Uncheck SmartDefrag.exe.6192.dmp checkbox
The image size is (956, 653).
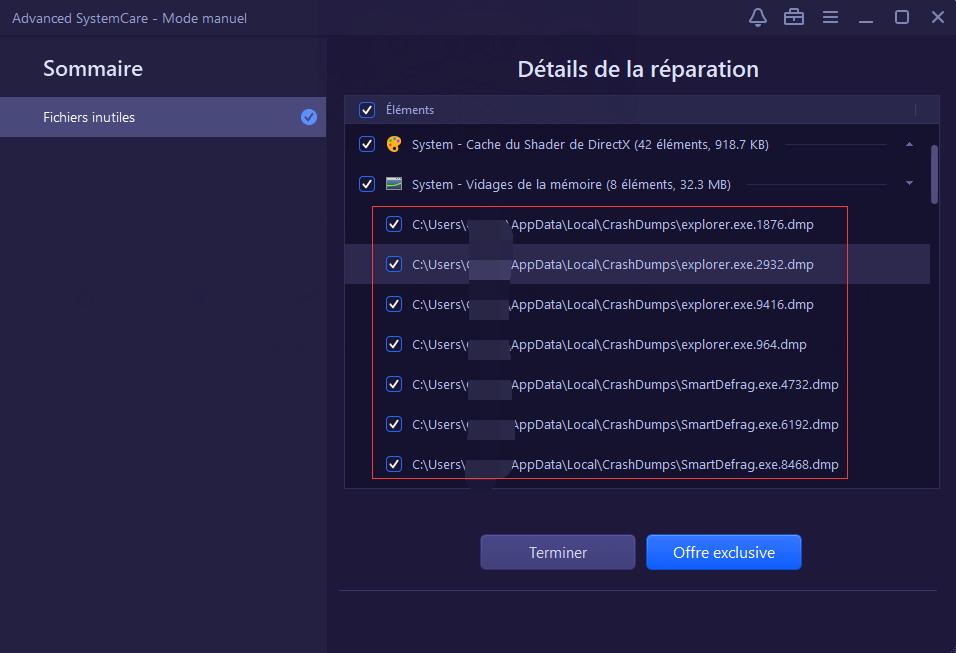click(x=394, y=424)
